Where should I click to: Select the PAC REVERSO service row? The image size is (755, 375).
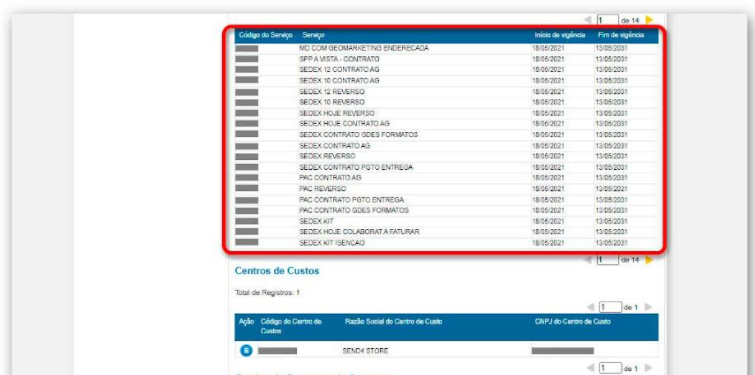pos(446,189)
